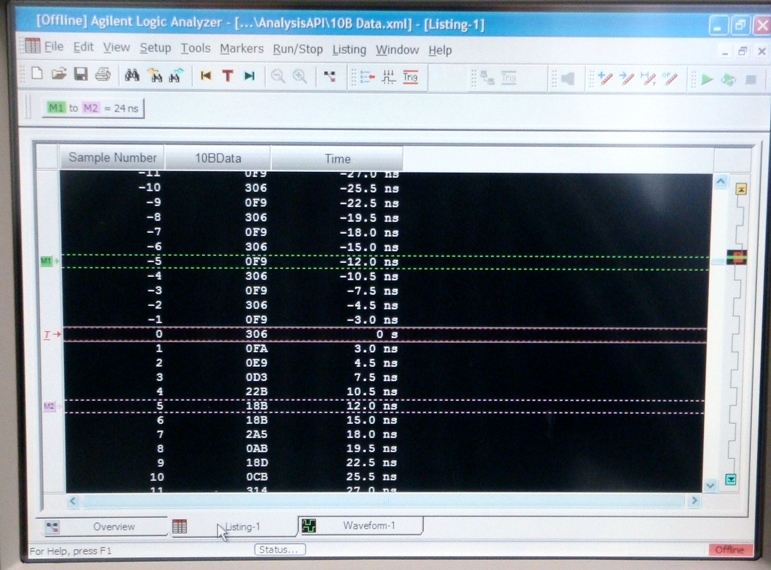Viewport: 771px width, 570px height.
Task: Find previous occurrence binoculars icon
Action: (x=154, y=75)
